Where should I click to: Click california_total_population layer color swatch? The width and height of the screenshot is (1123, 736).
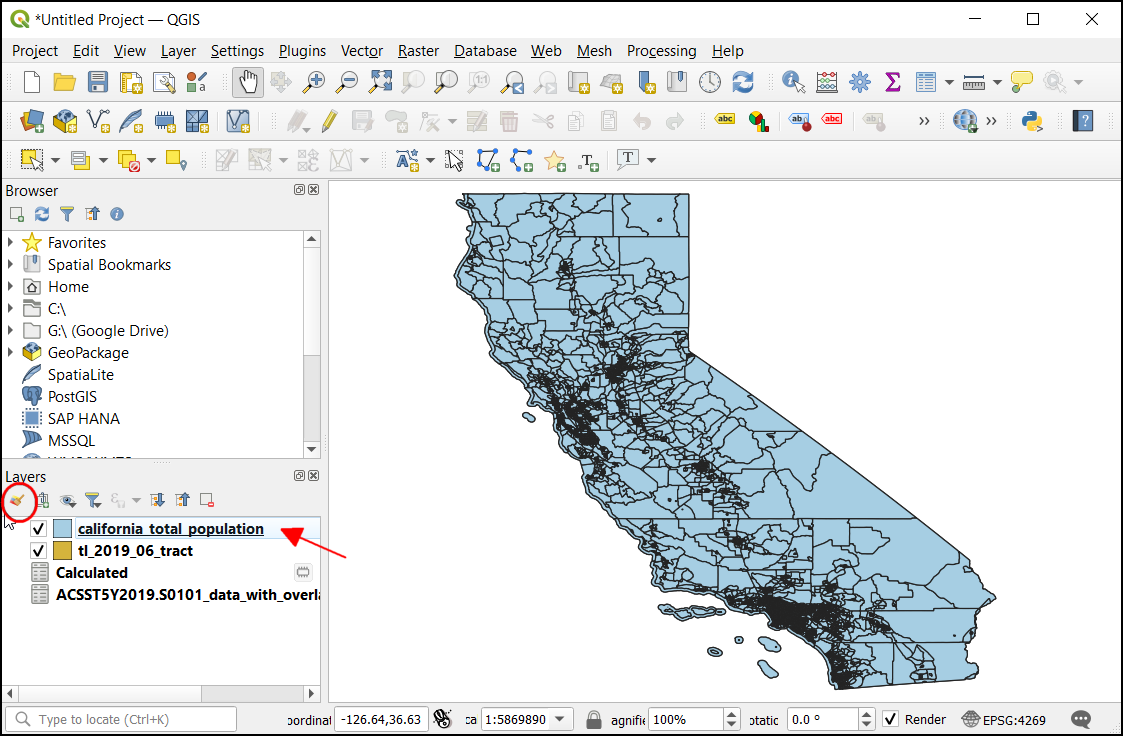[x=63, y=529]
